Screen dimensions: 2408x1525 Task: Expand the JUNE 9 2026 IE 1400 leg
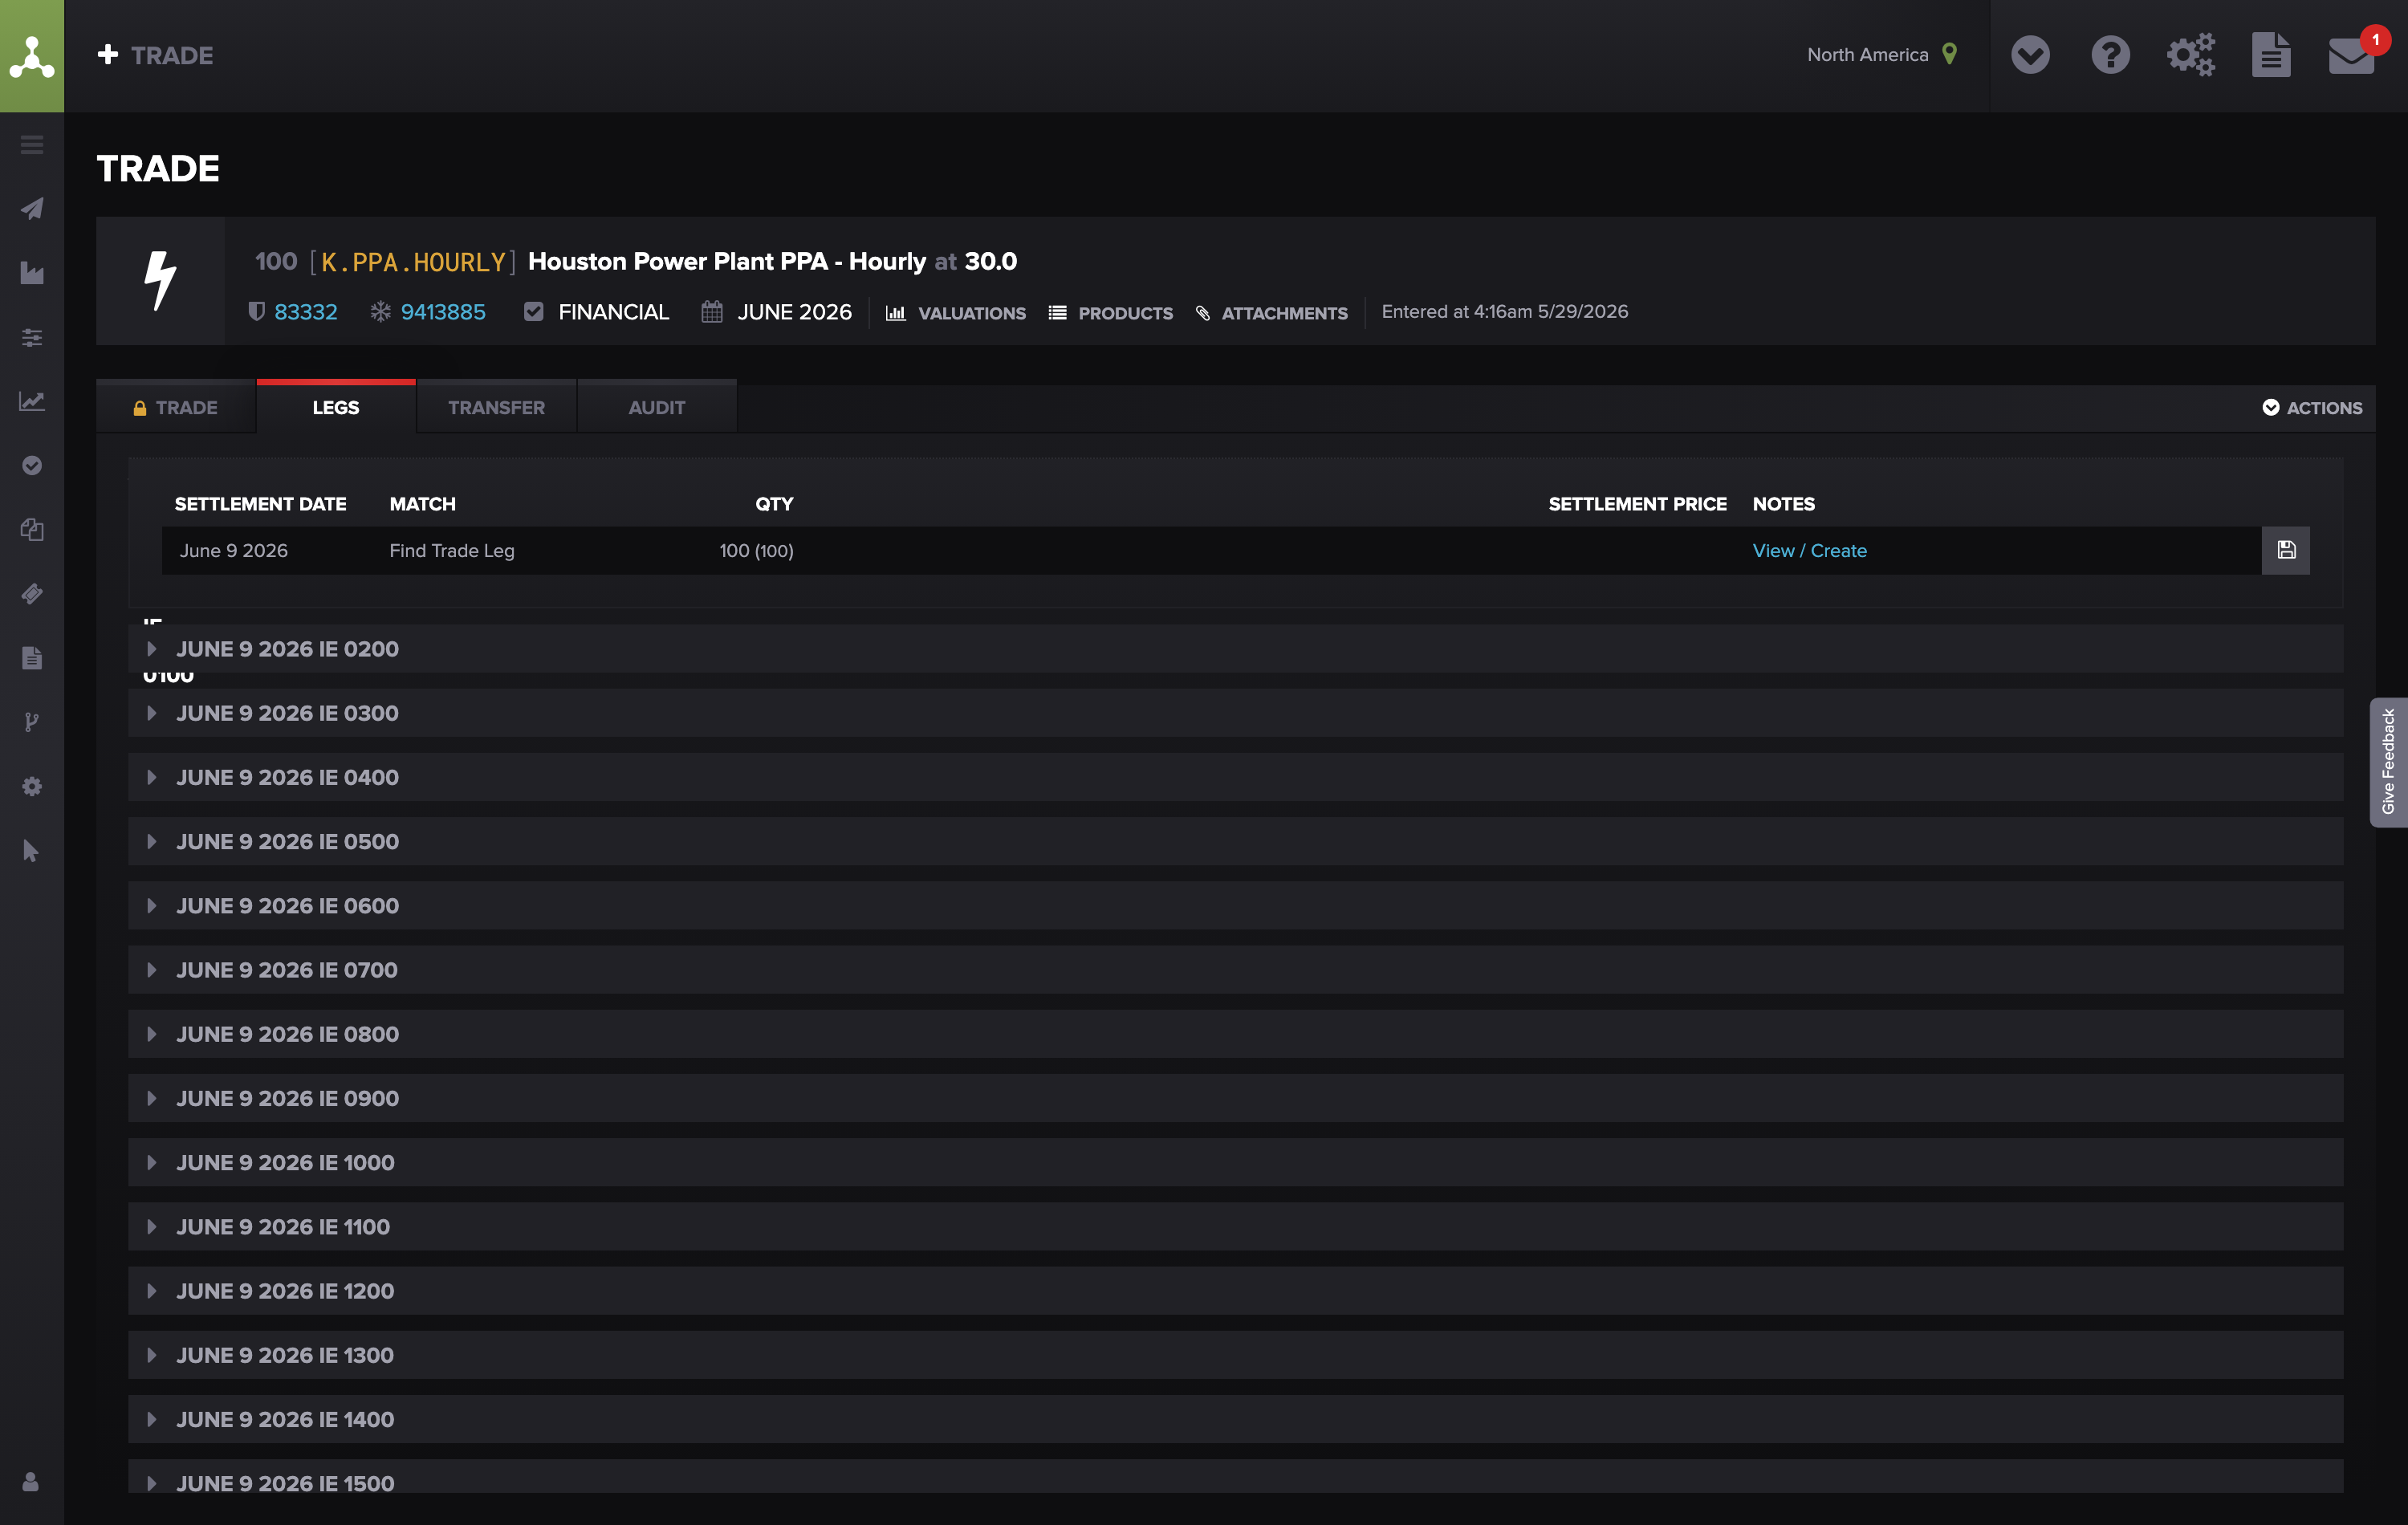coord(1235,1419)
